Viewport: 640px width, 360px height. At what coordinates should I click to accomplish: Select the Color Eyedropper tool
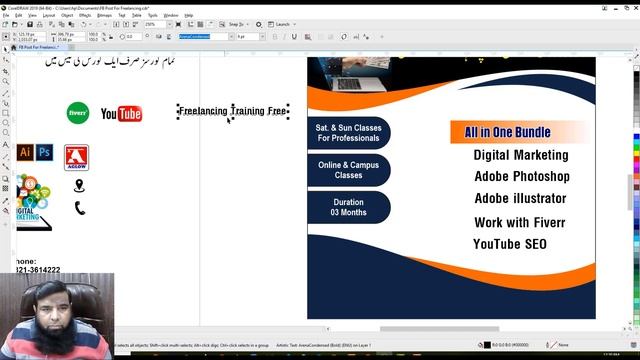5,201
